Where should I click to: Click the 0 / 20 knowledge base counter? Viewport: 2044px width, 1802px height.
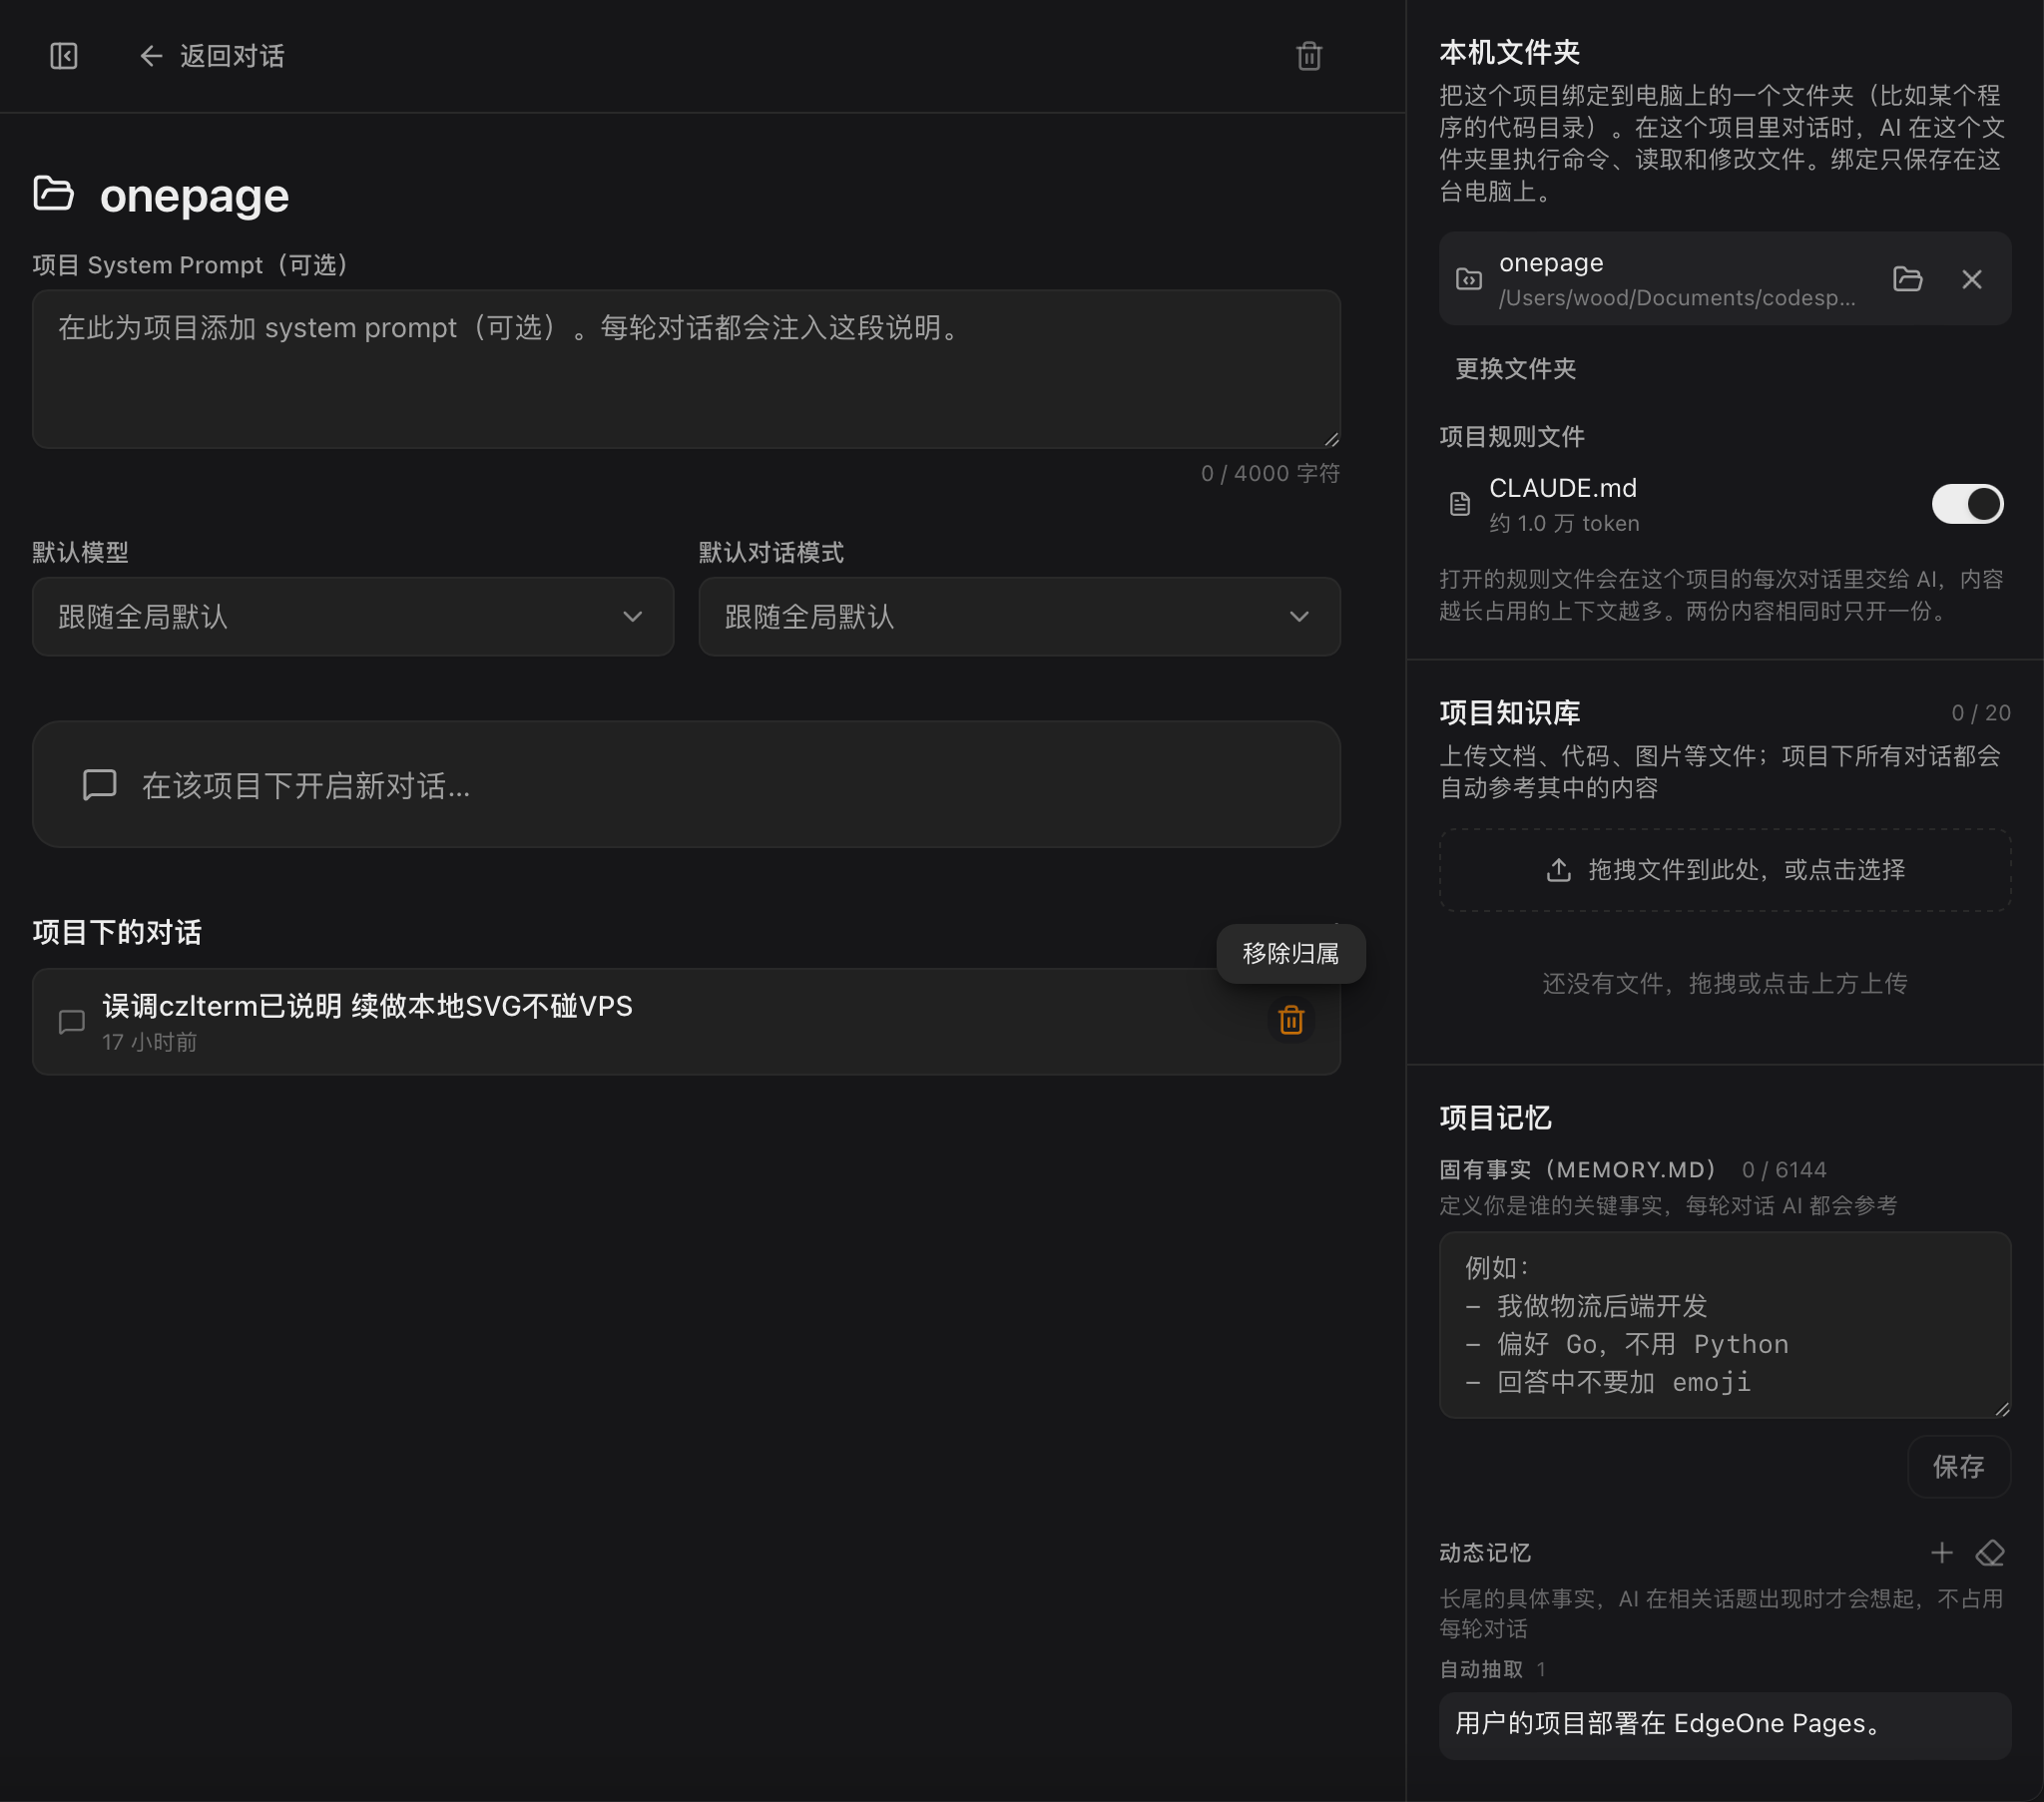coord(1980,713)
